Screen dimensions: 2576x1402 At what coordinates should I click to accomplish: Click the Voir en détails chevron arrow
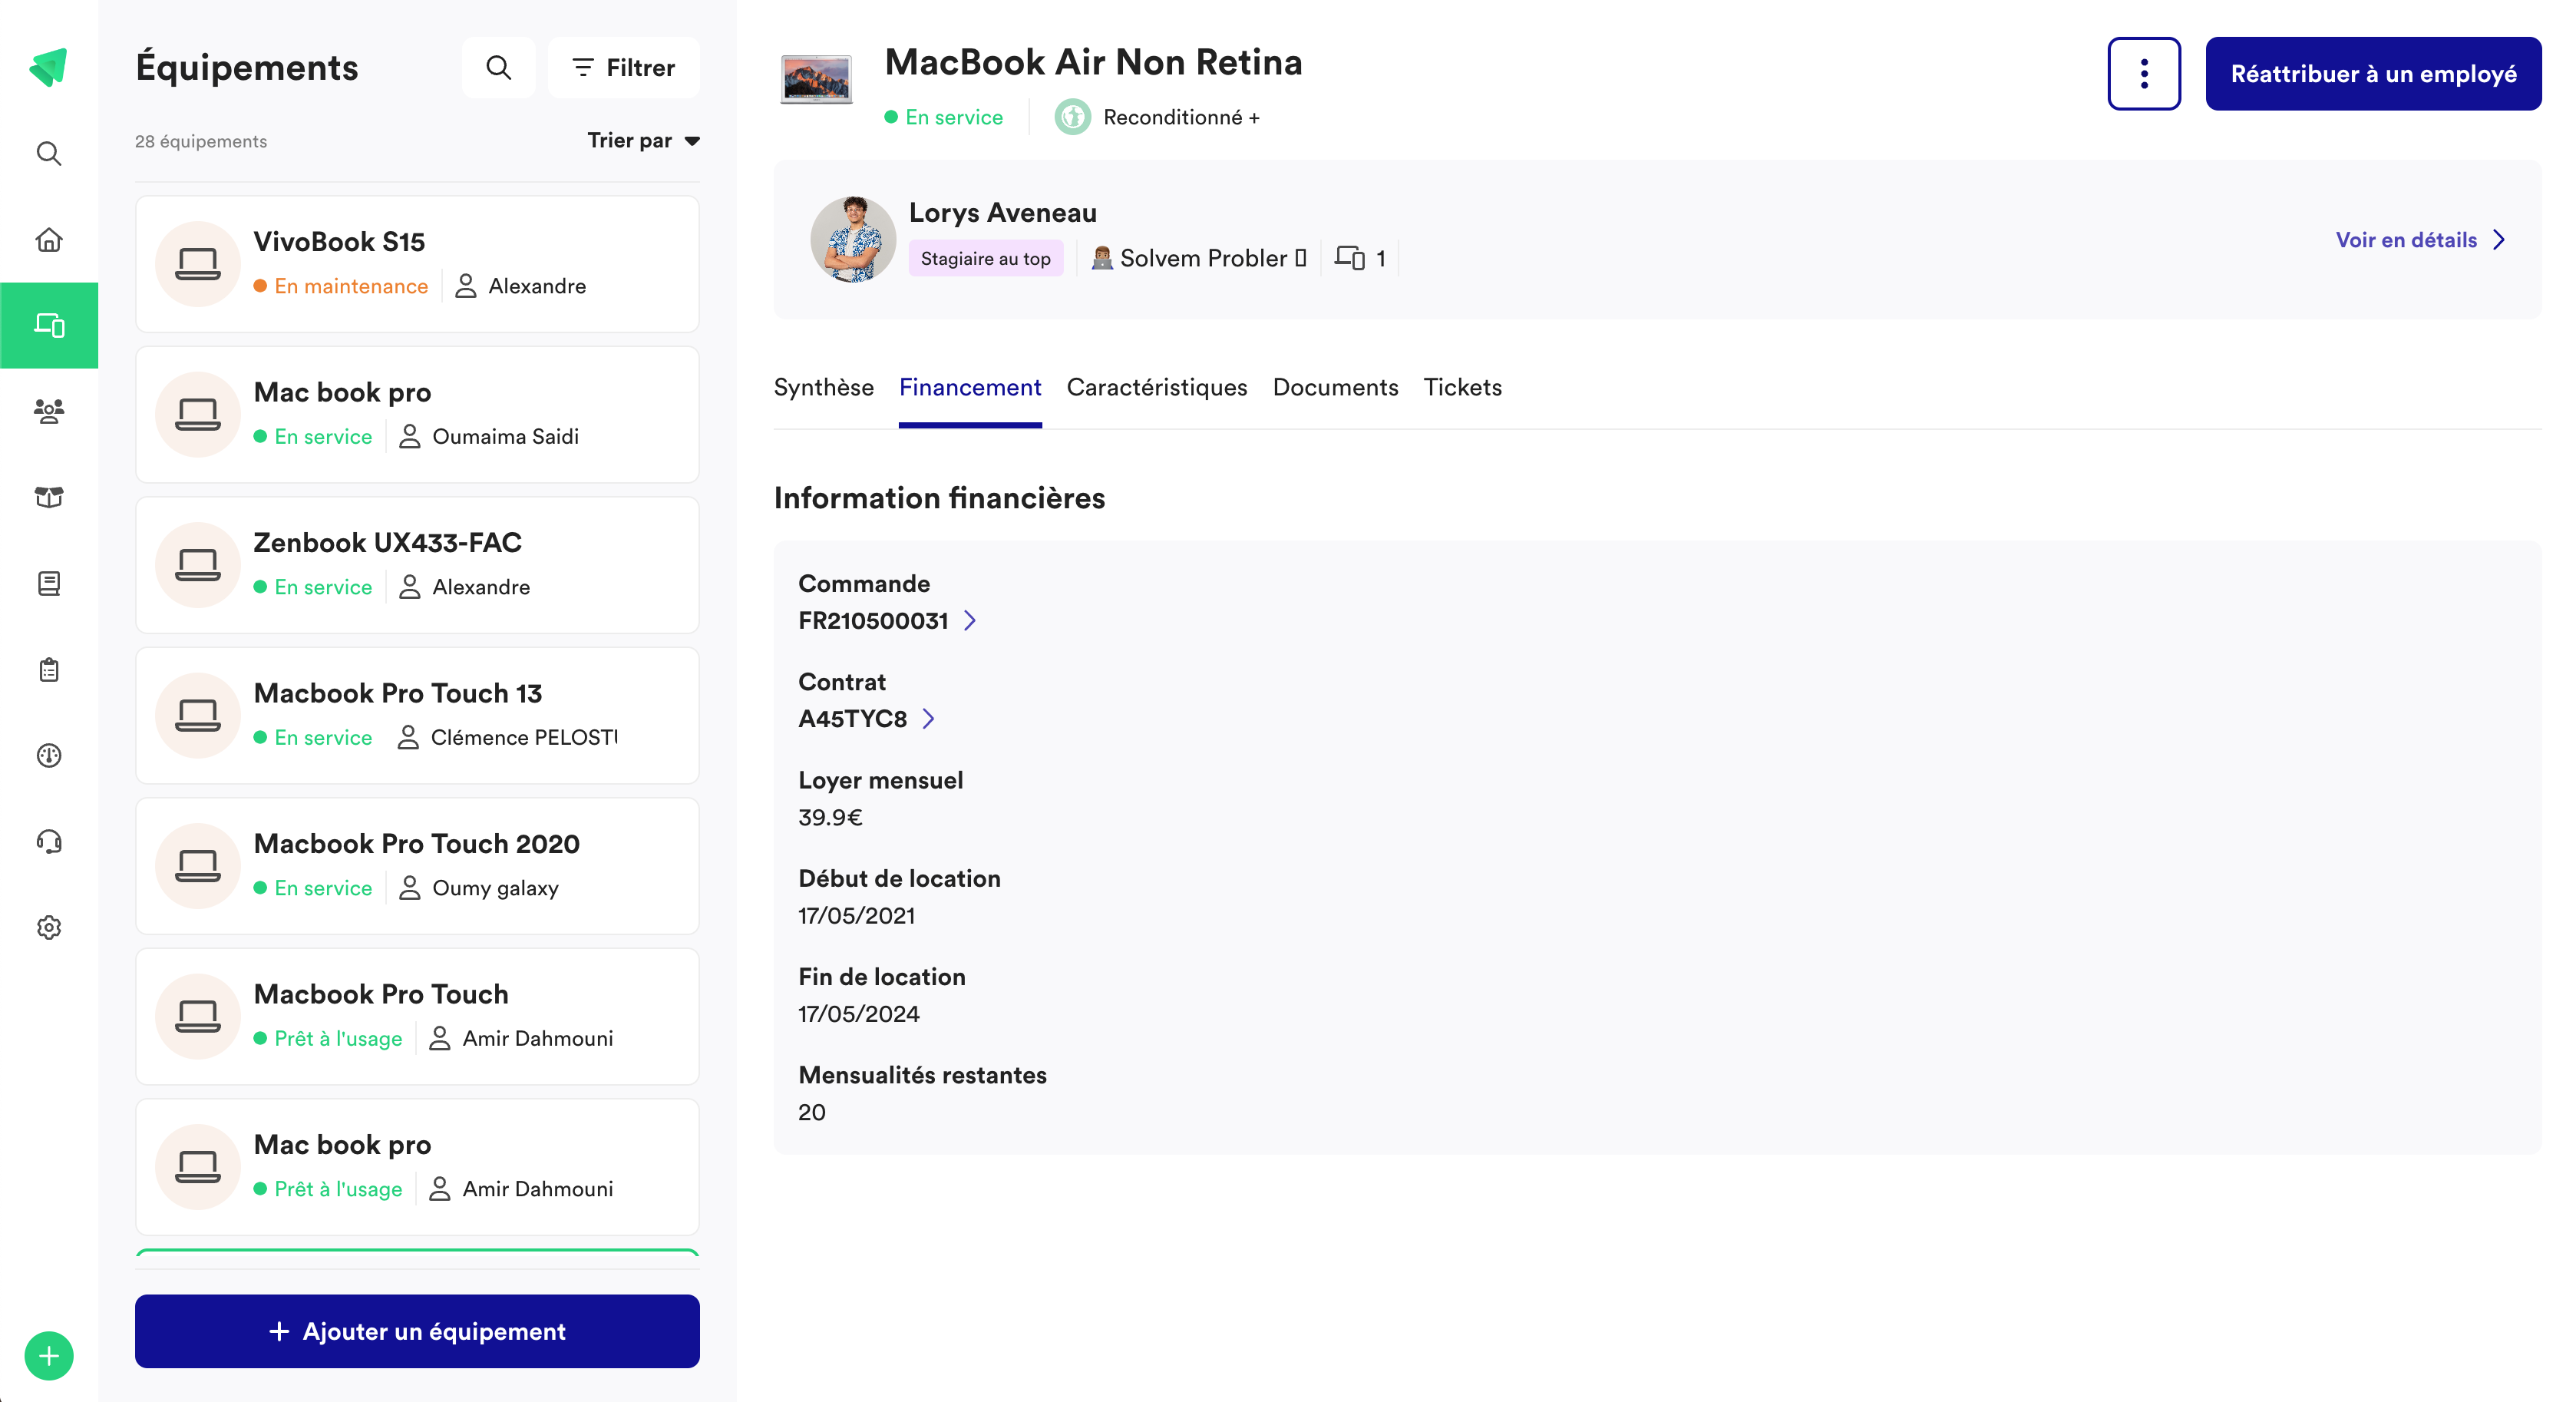(x=2498, y=240)
